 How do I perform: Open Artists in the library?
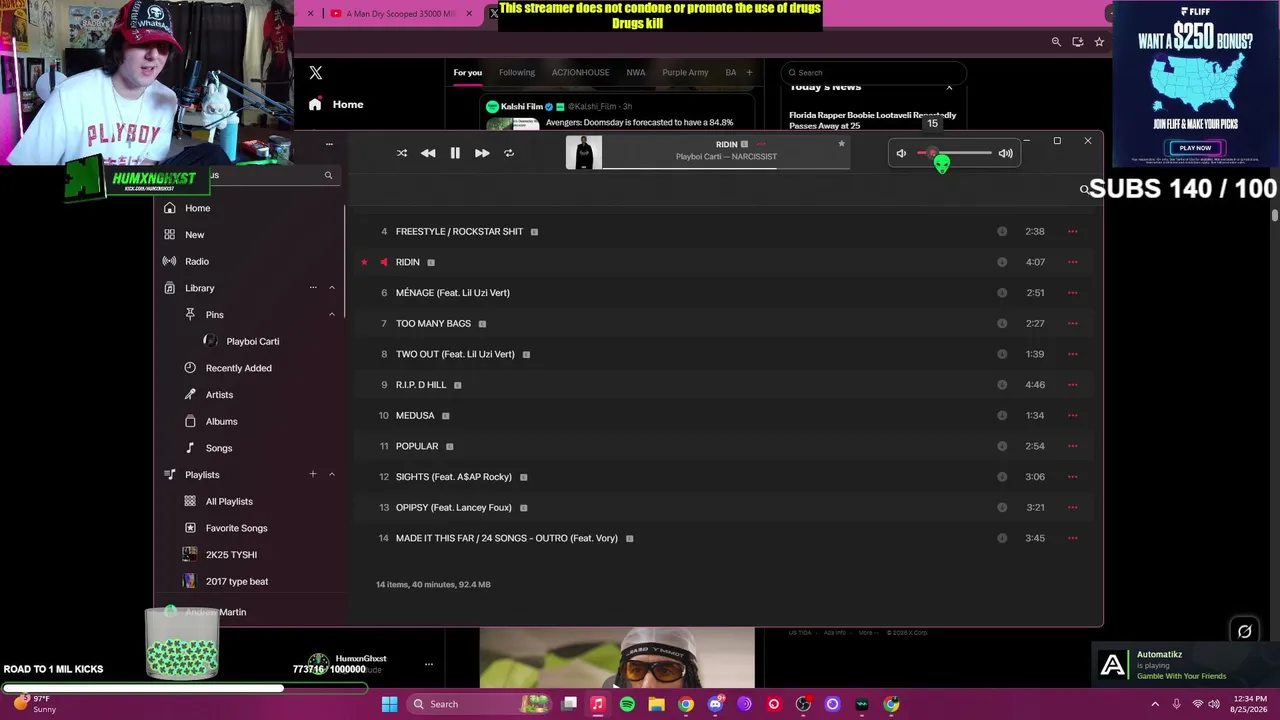(219, 395)
